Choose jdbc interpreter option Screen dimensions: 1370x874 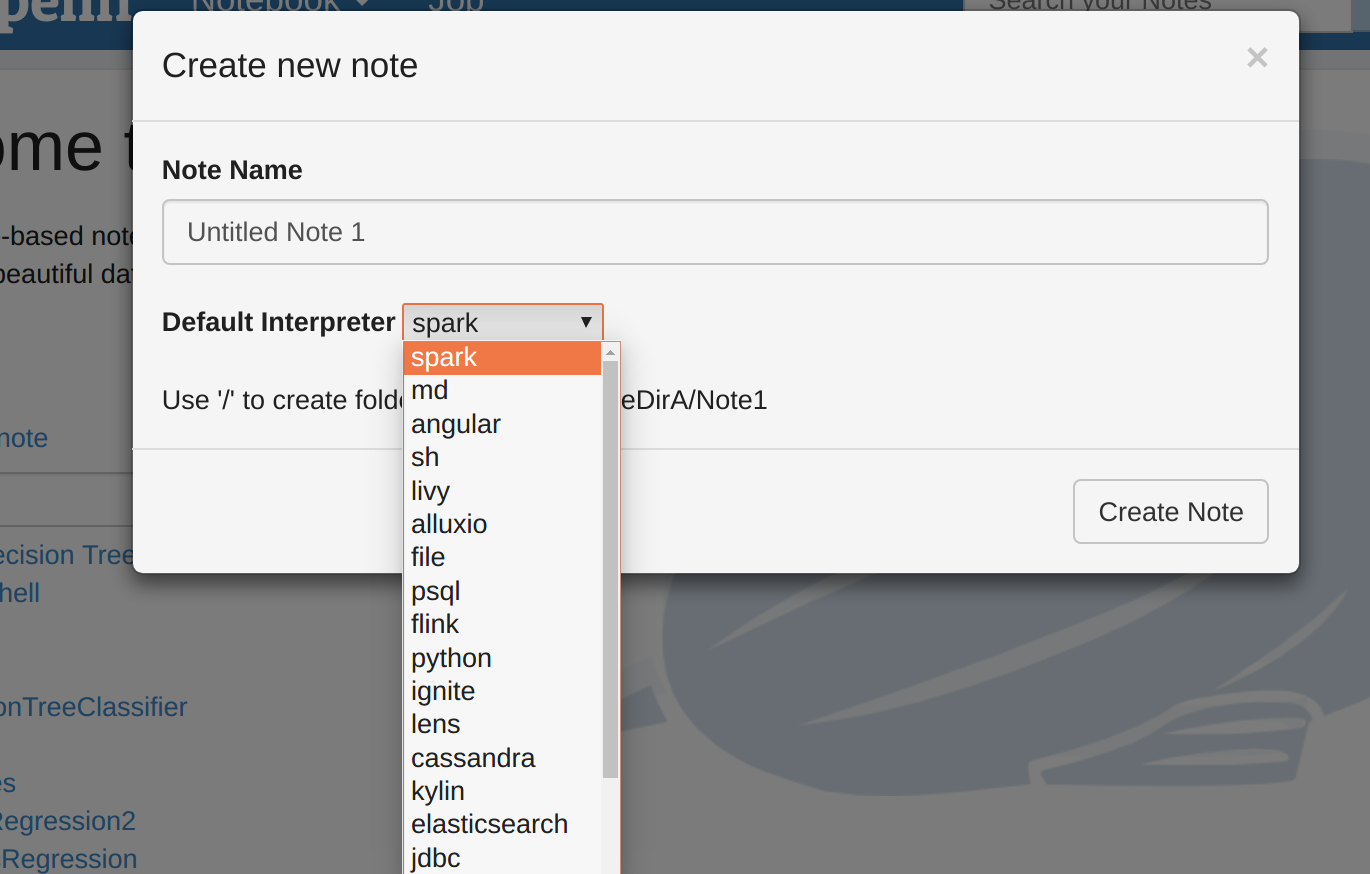(x=503, y=857)
